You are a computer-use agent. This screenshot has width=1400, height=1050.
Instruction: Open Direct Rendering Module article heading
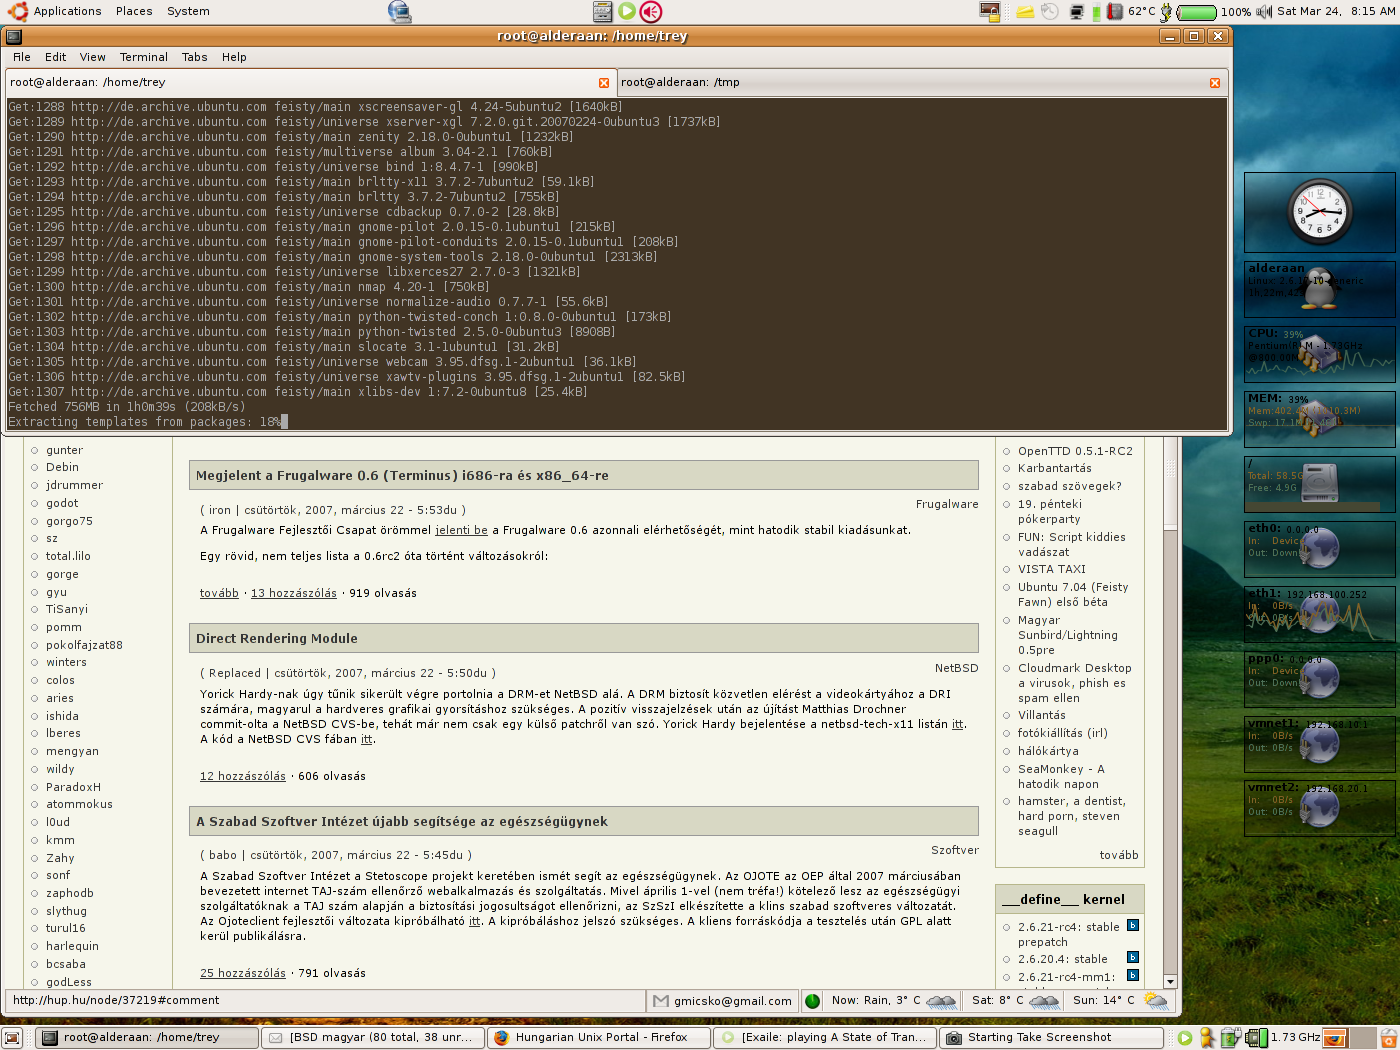277,638
